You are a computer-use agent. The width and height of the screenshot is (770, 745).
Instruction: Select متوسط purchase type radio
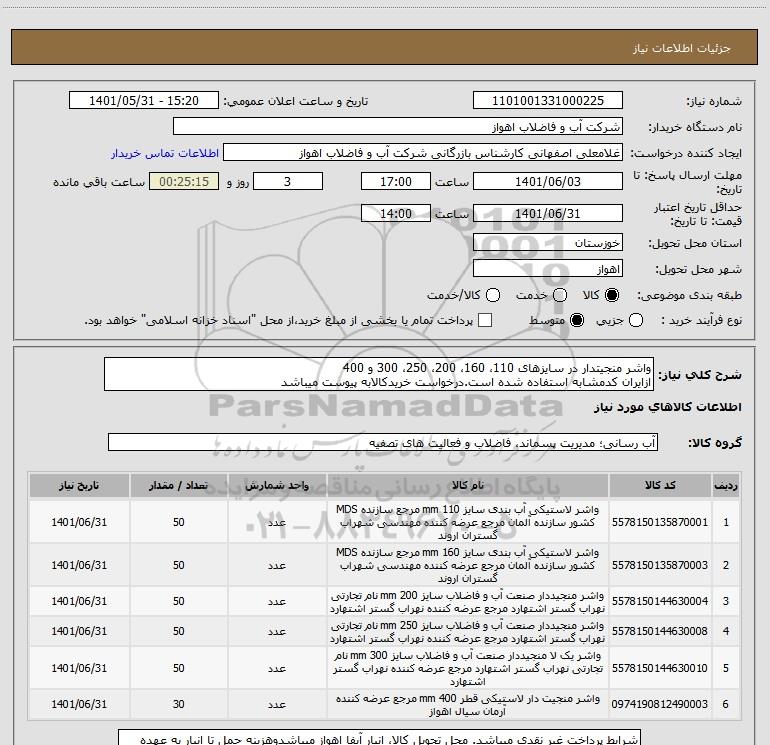pos(577,320)
